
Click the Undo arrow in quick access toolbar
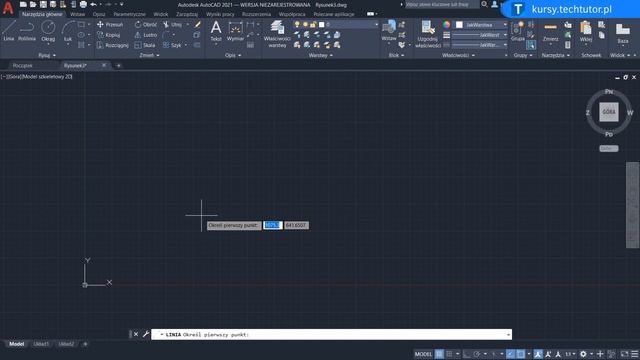point(93,4)
